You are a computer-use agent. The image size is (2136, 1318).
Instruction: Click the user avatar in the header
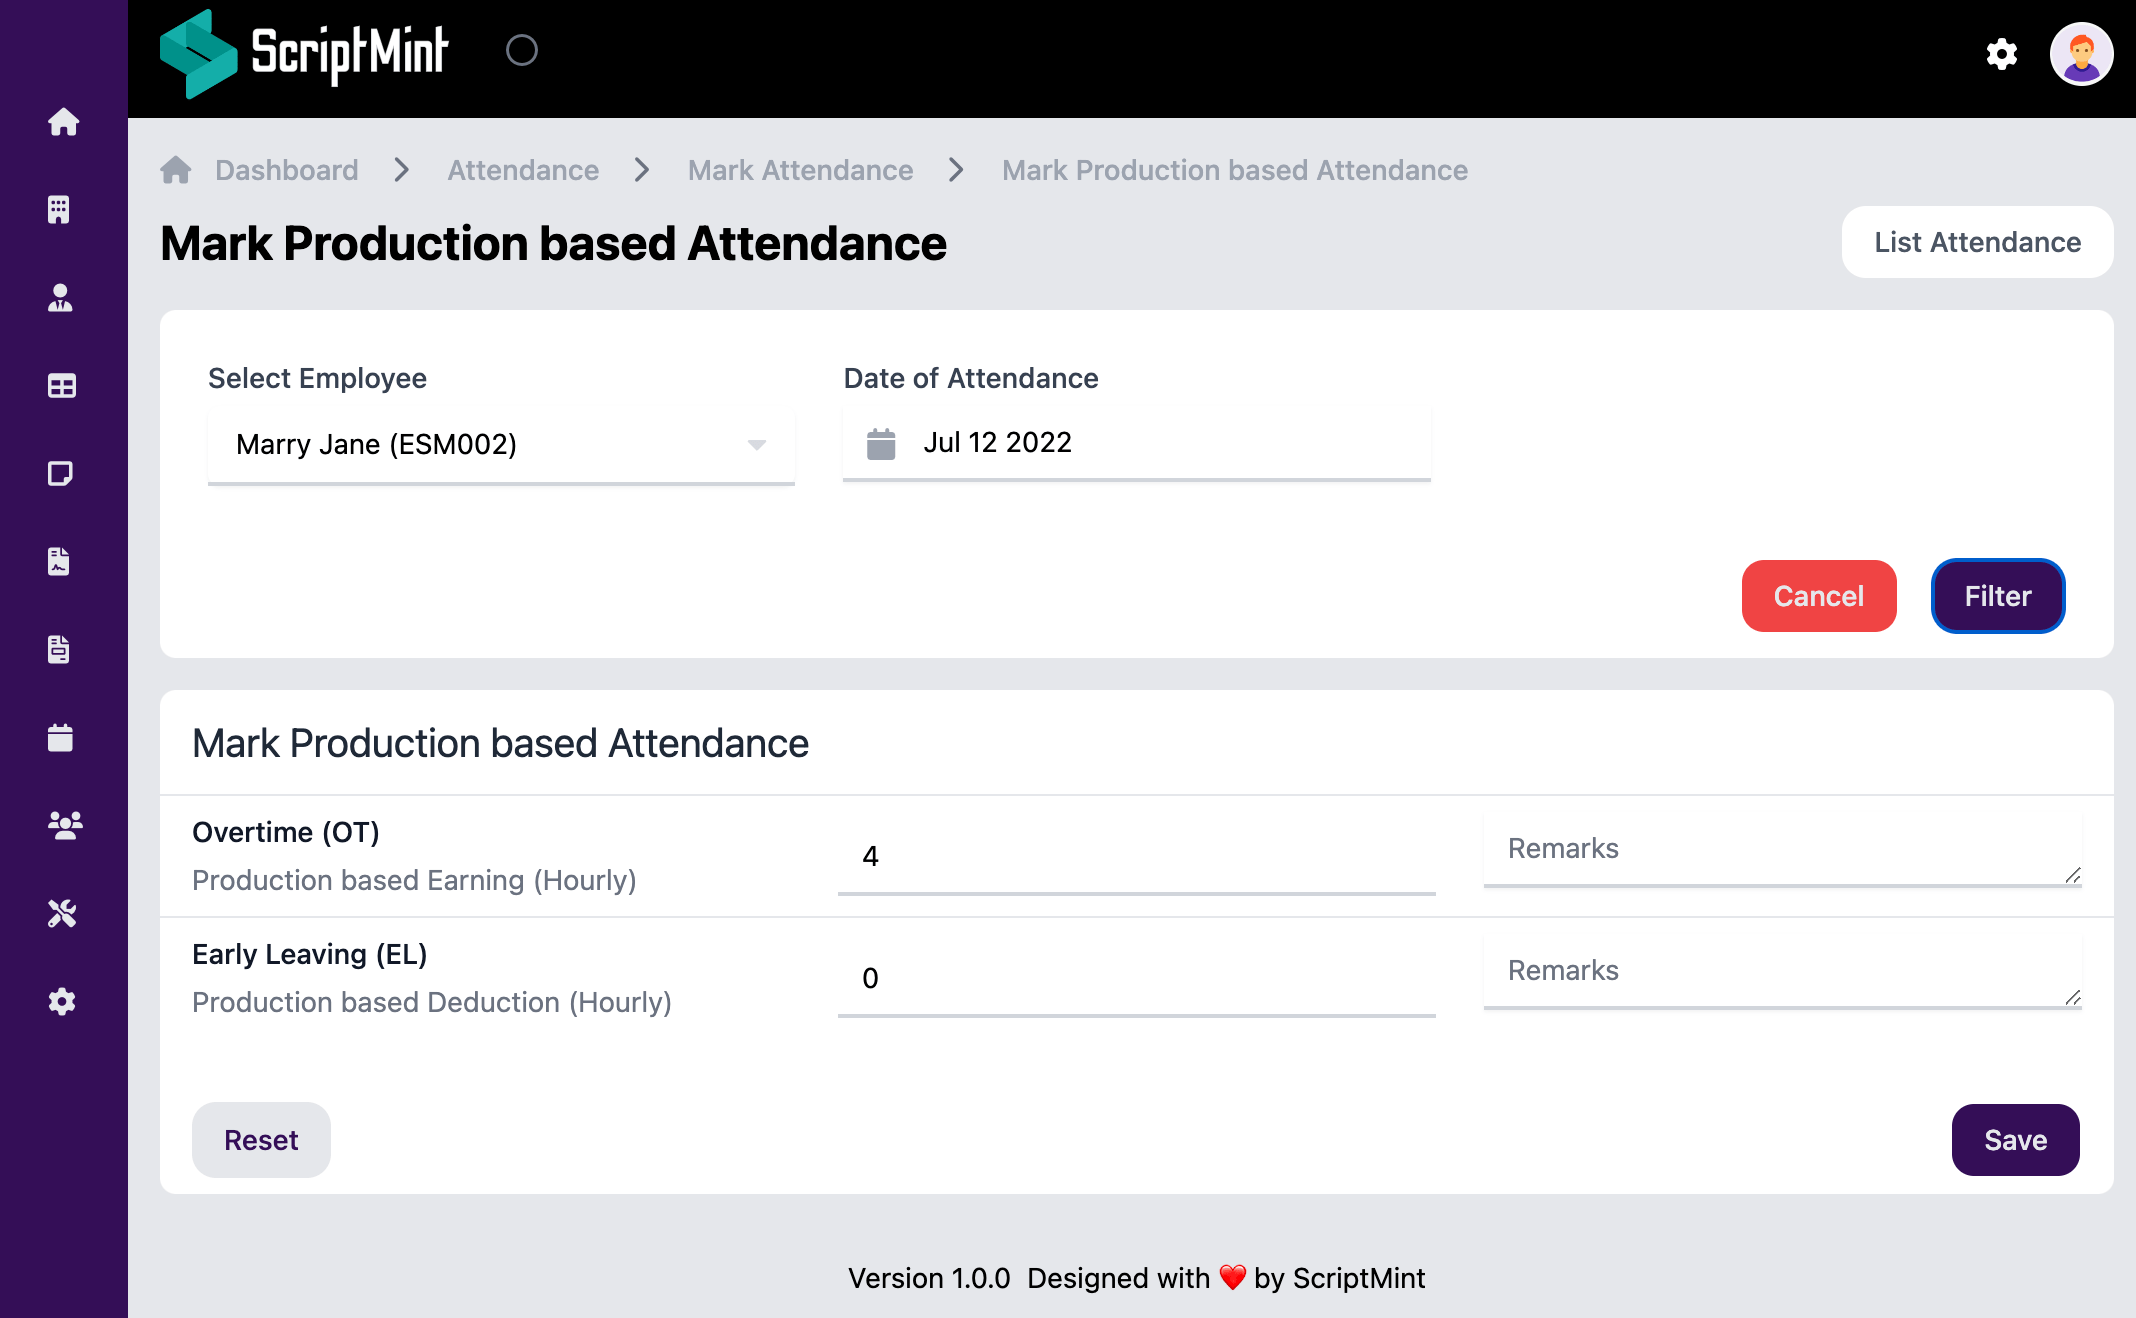(x=2080, y=54)
